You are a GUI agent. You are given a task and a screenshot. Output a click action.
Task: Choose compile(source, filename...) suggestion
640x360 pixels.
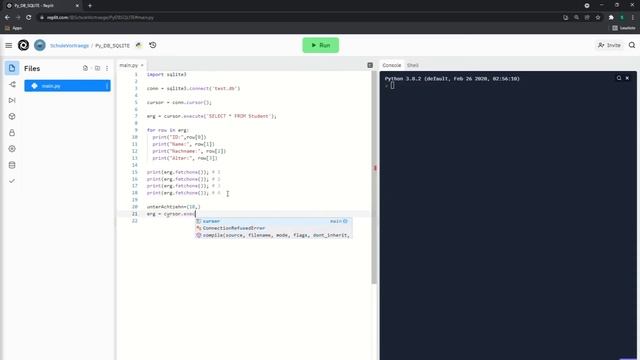273,235
